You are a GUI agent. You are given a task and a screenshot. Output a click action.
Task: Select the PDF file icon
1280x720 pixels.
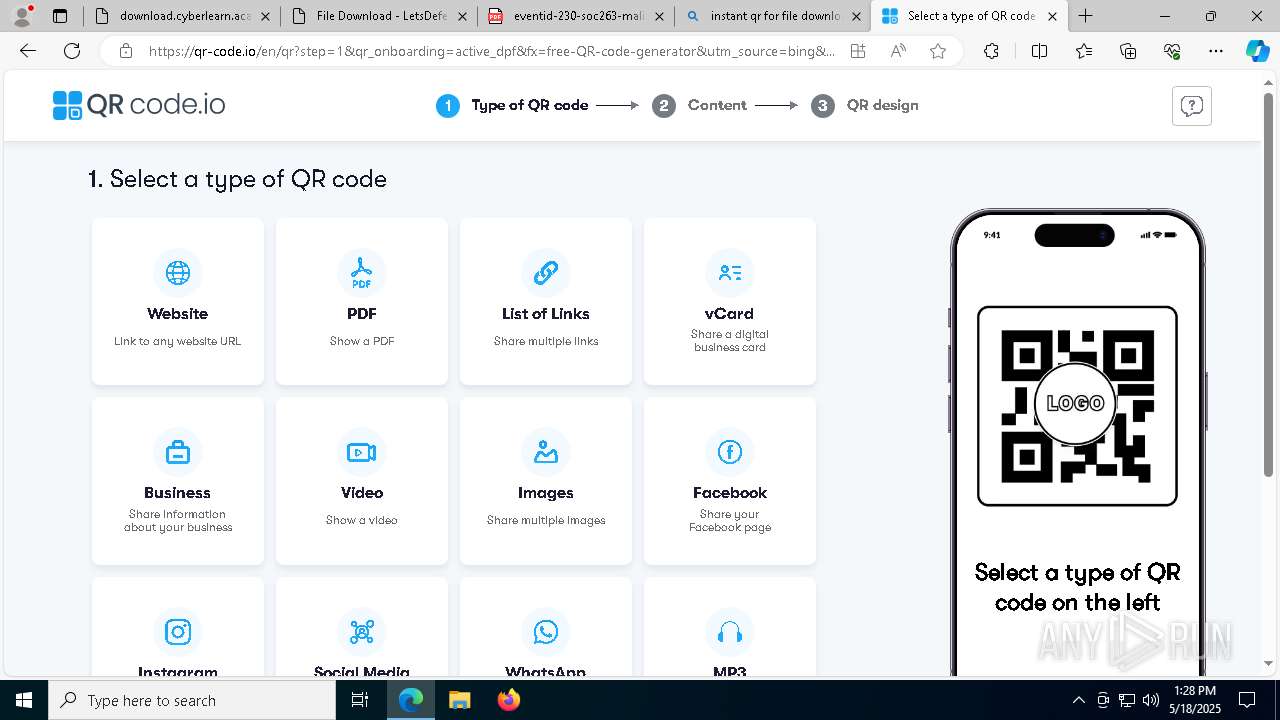click(362, 273)
